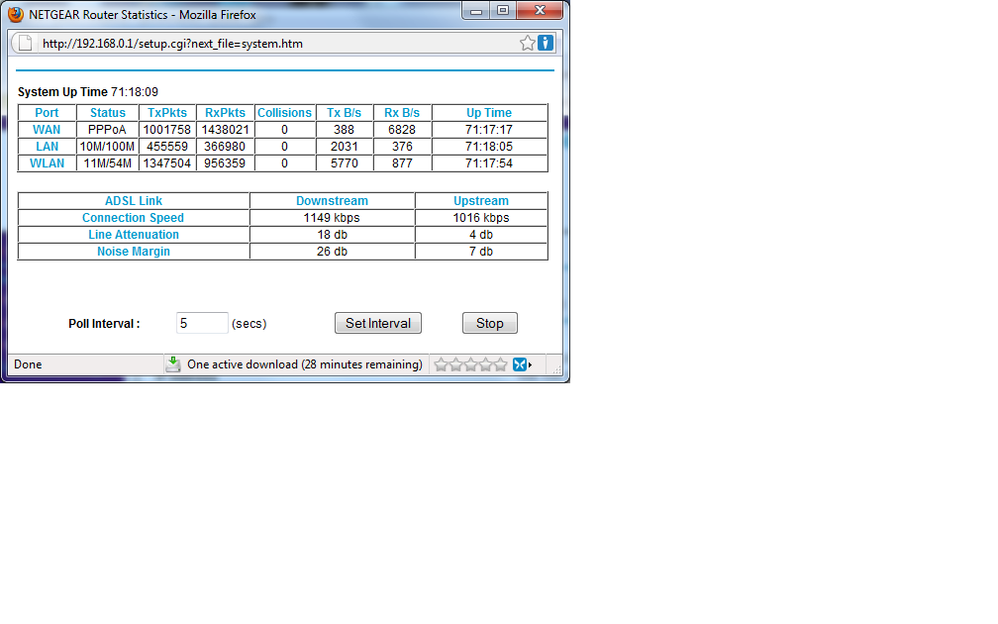The image size is (998, 624).
Task: Maximize the Firefox window
Action: click(x=502, y=11)
